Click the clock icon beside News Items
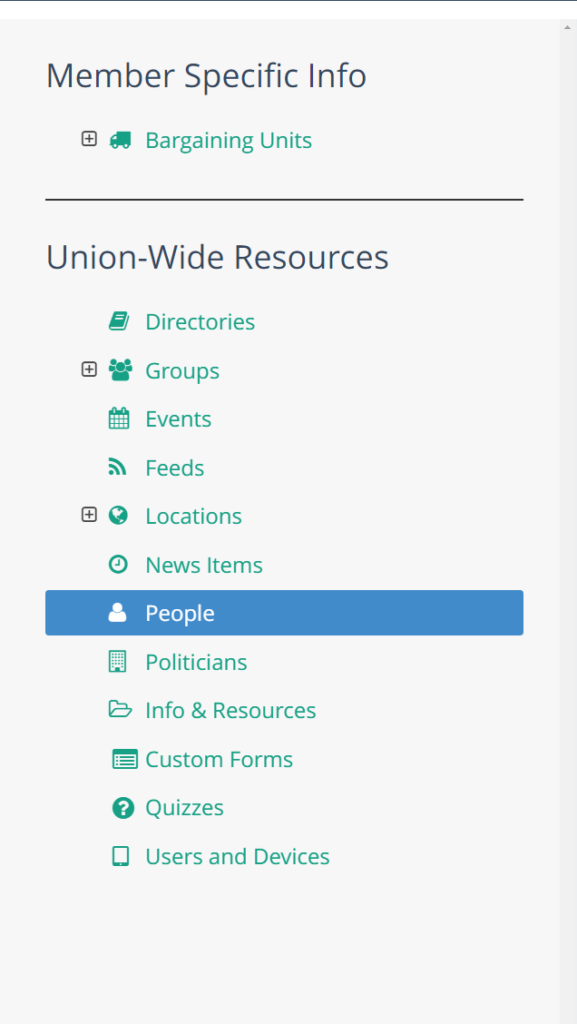 (117, 564)
